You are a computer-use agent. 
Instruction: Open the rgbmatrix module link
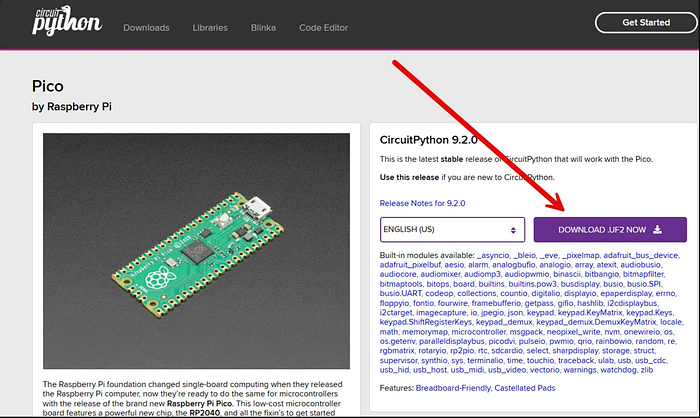coord(397,351)
